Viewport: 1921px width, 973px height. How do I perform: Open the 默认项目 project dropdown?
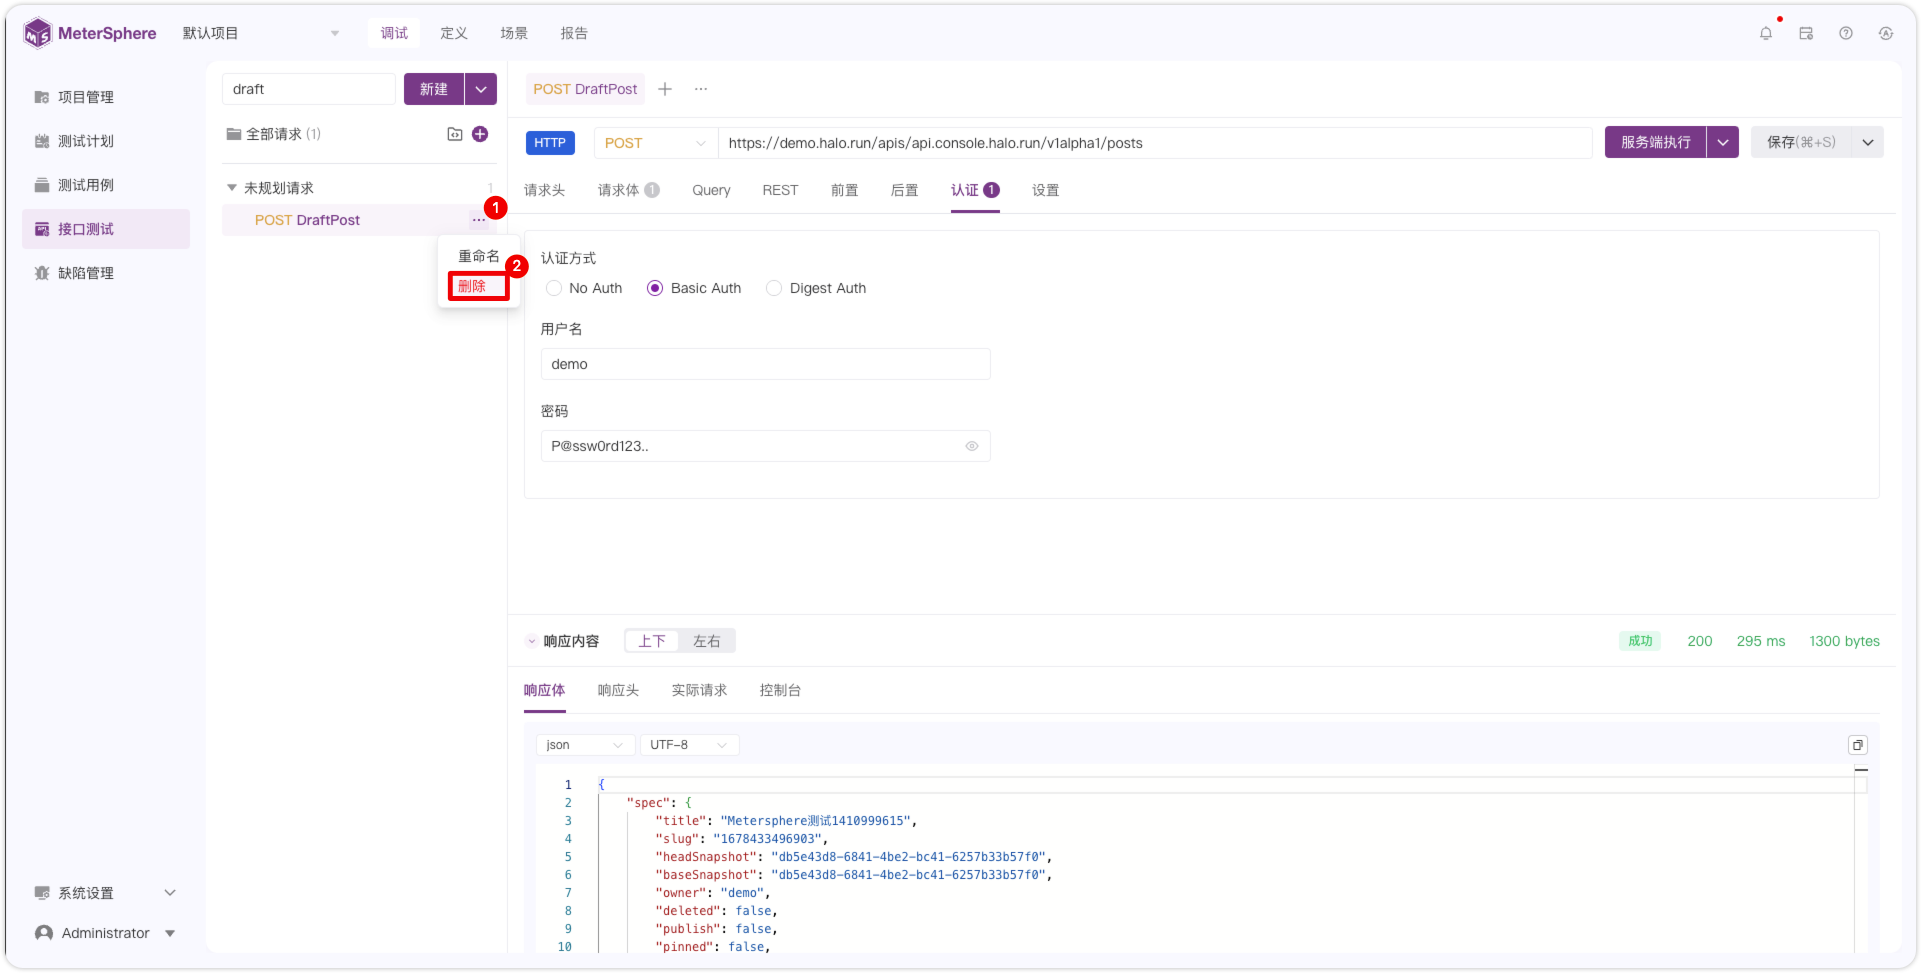(x=262, y=33)
